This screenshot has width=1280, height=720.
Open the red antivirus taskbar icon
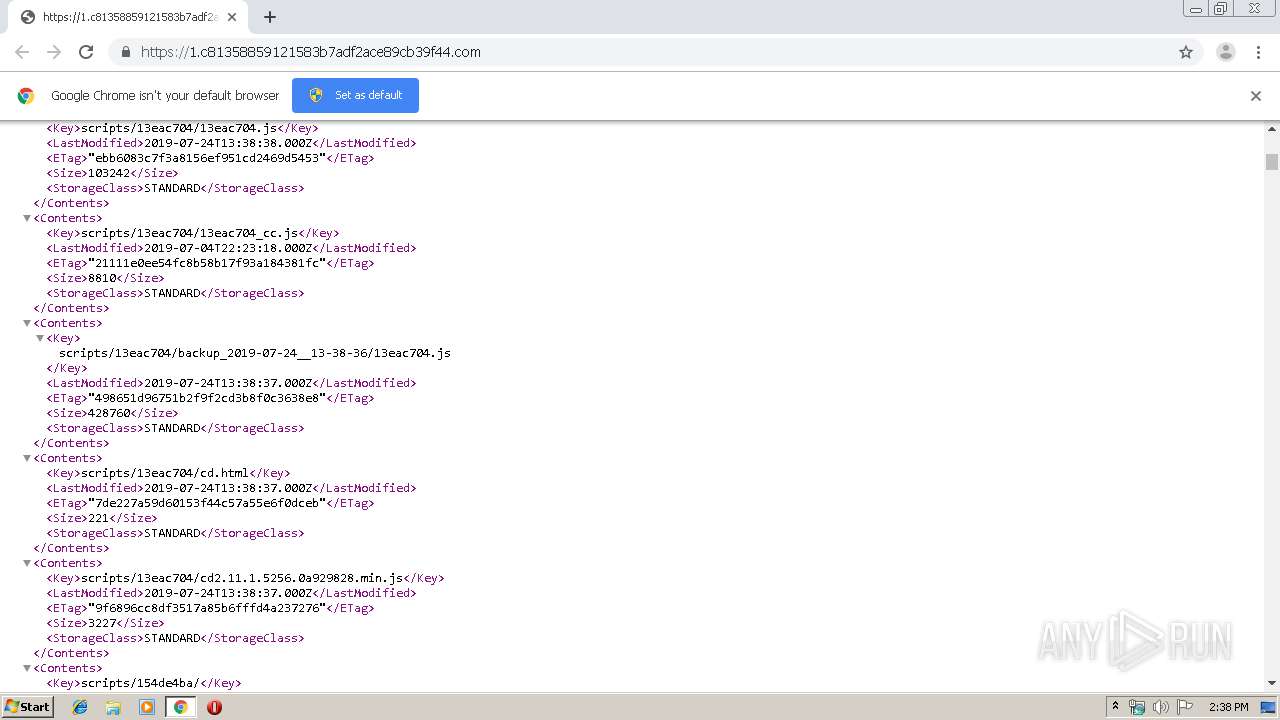pyautogui.click(x=214, y=707)
